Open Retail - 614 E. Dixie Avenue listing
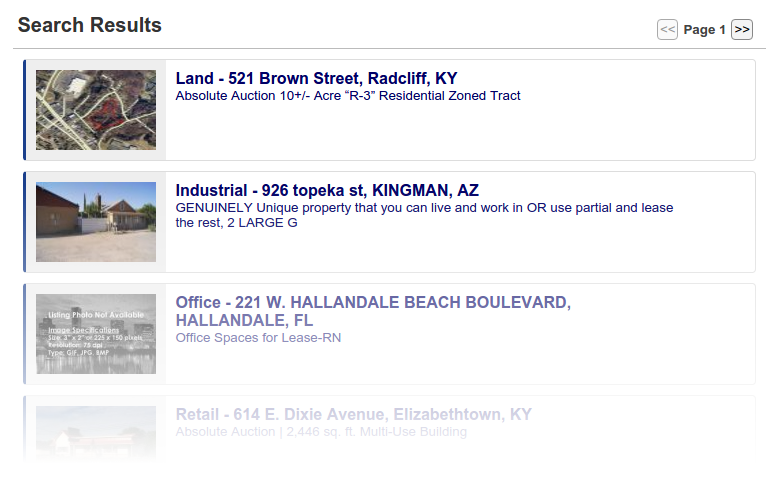Screen dimensions: 774x502 point(353,414)
